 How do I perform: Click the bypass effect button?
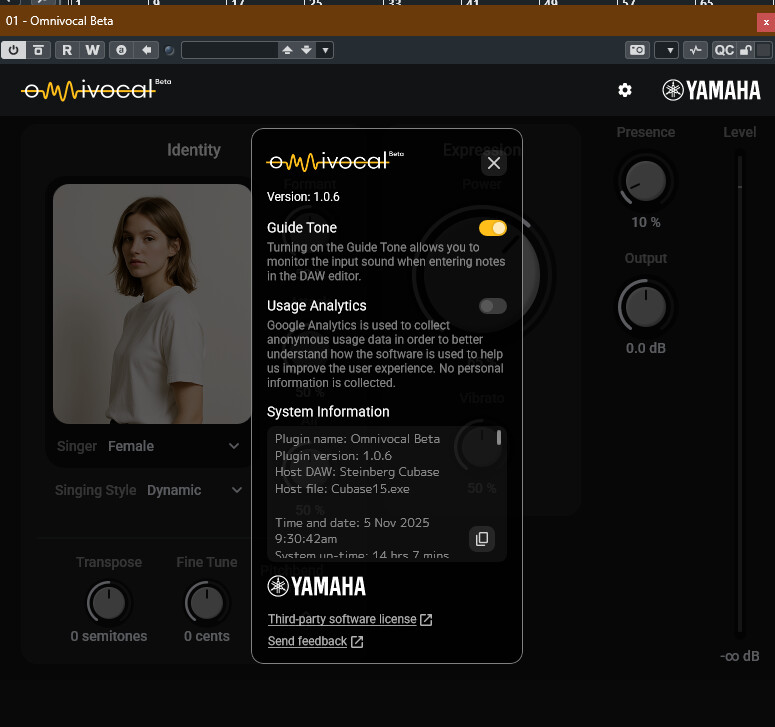pos(38,50)
